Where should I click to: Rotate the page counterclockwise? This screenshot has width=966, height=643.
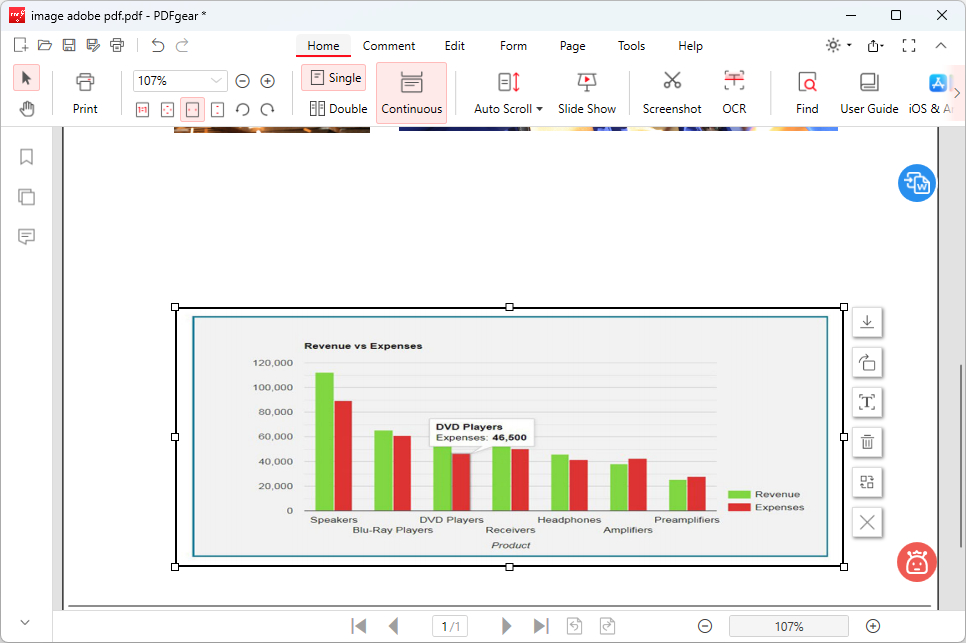[243, 110]
